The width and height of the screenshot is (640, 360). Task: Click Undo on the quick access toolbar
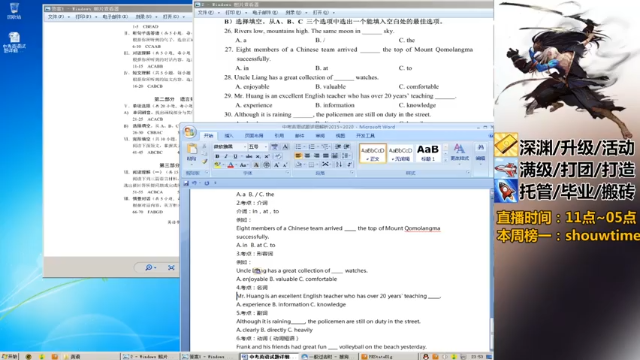pyautogui.click(x=195, y=183)
